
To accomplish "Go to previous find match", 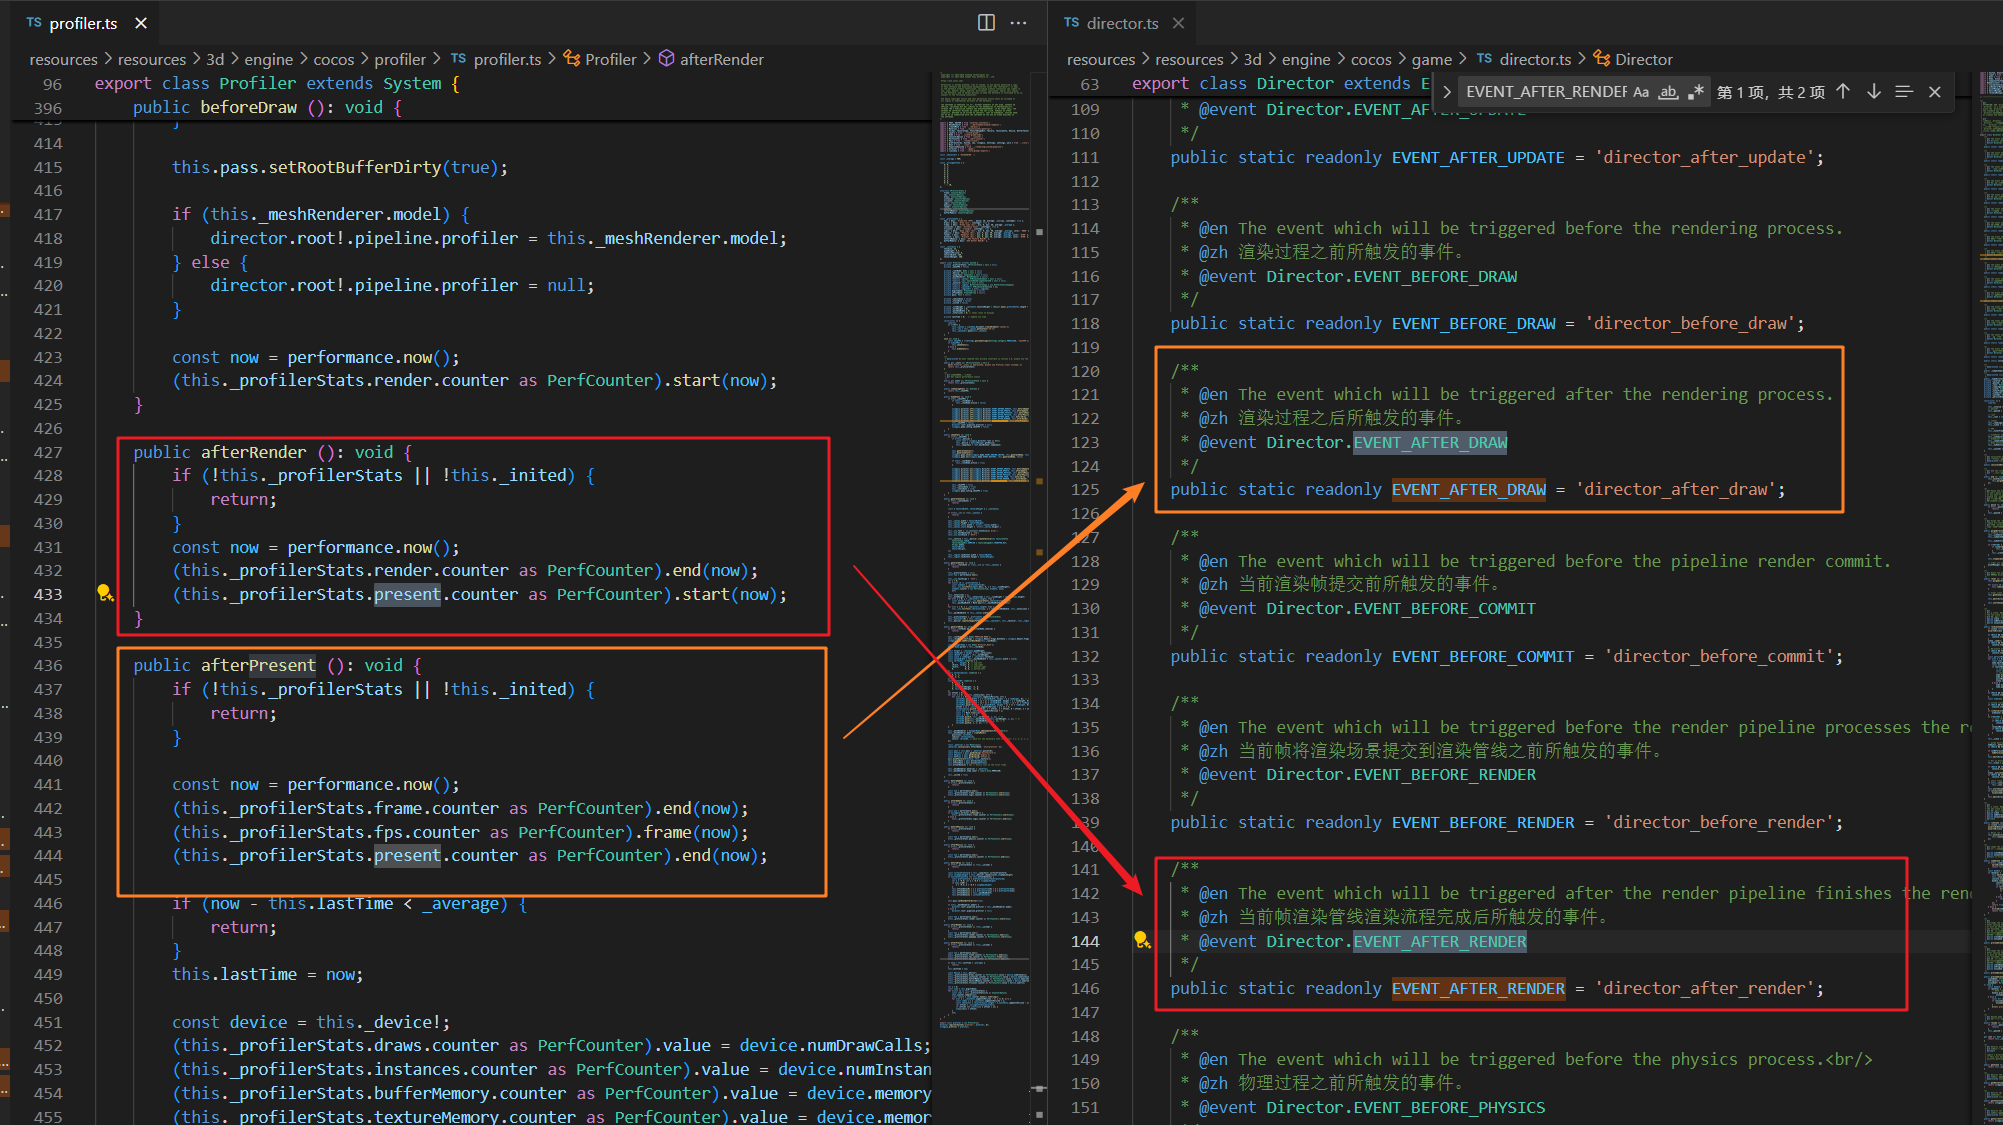I will coord(1843,92).
